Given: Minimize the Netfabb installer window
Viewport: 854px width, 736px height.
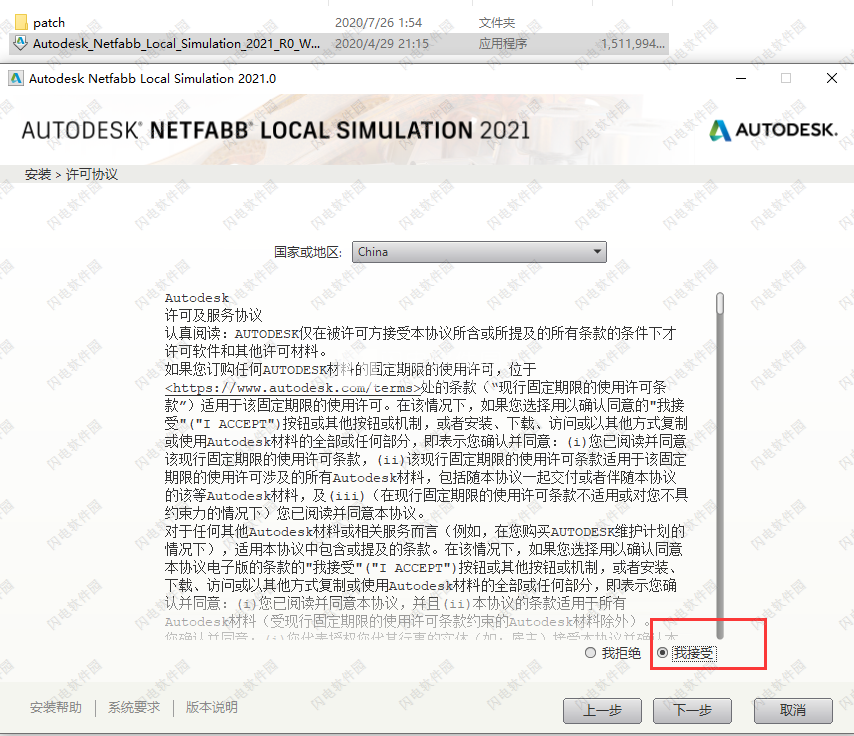Looking at the screenshot, I should [741, 78].
